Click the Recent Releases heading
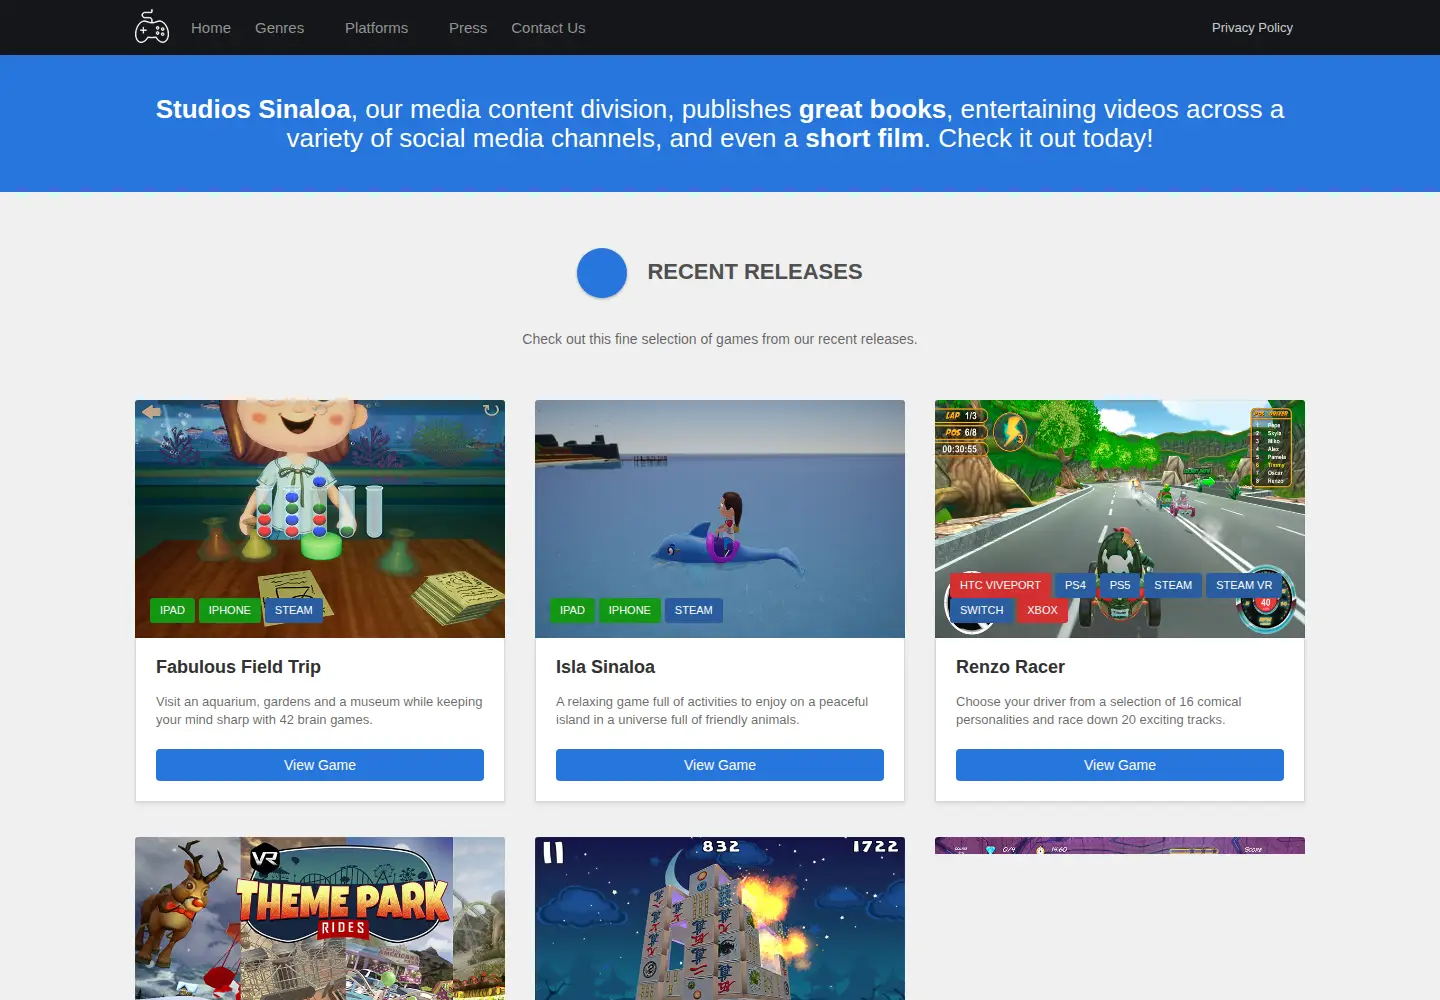1440x1000 pixels. tap(755, 272)
